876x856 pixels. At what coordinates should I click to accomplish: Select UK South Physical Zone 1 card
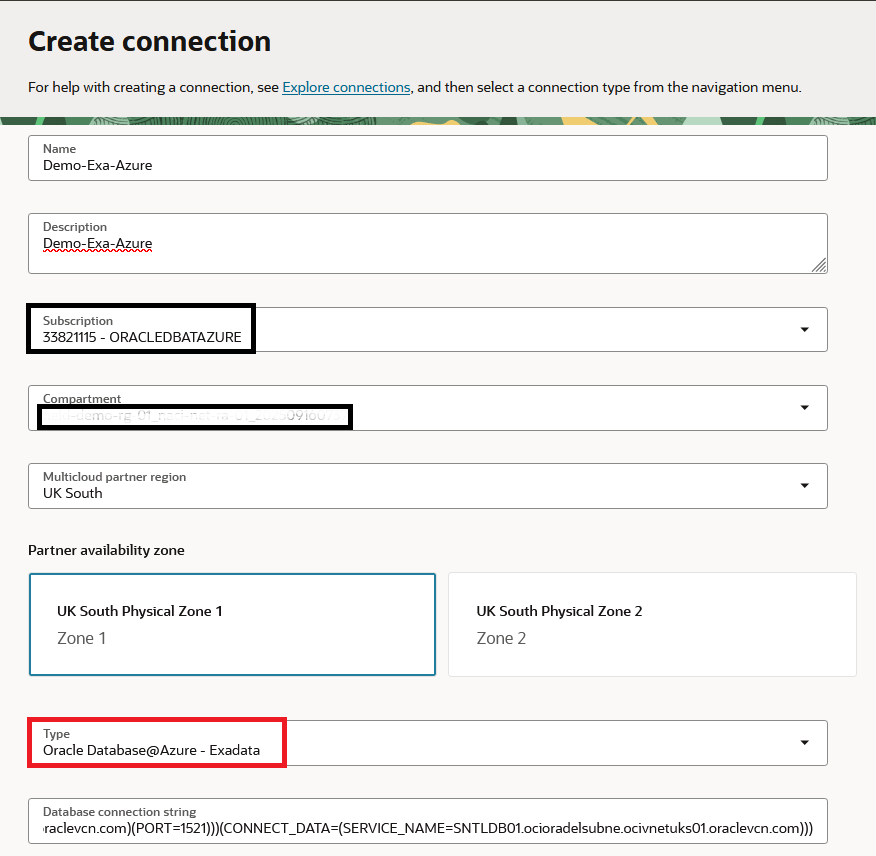pyautogui.click(x=232, y=624)
